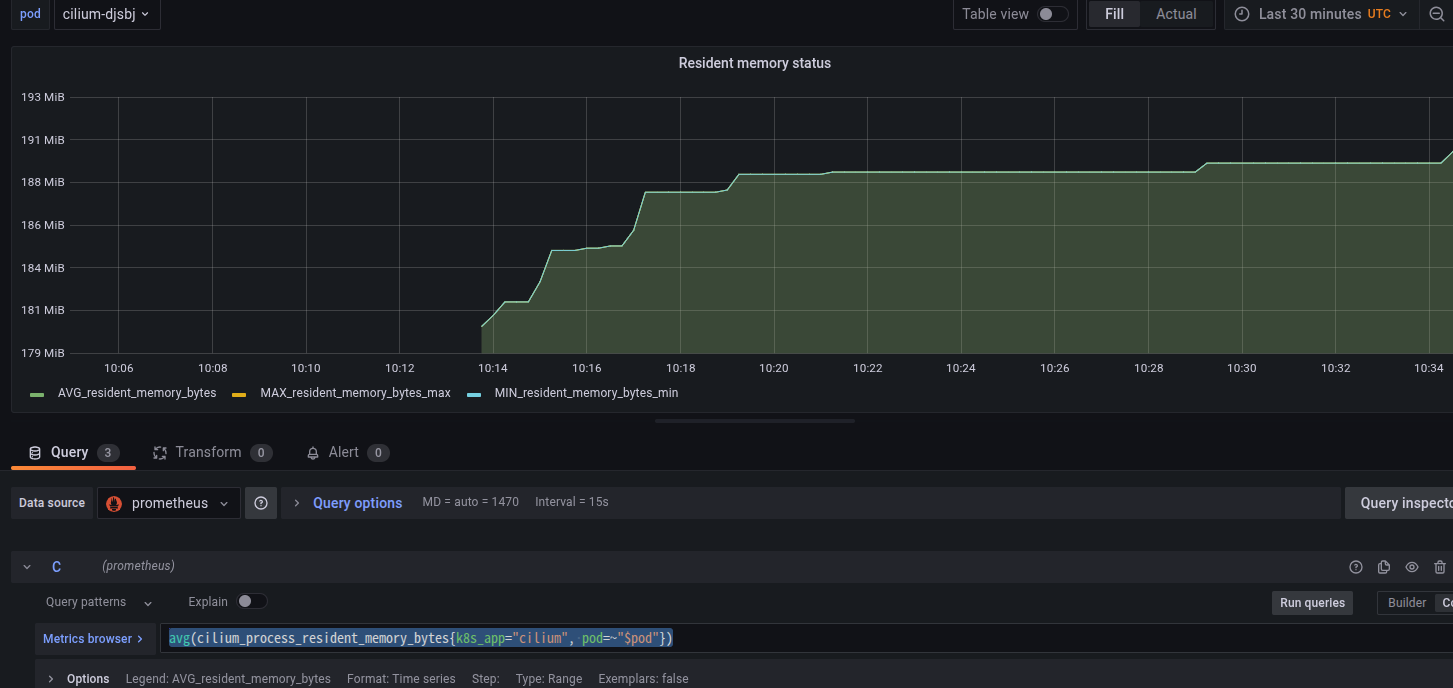Toggle the Explain switch
The width and height of the screenshot is (1453, 688).
(252, 602)
